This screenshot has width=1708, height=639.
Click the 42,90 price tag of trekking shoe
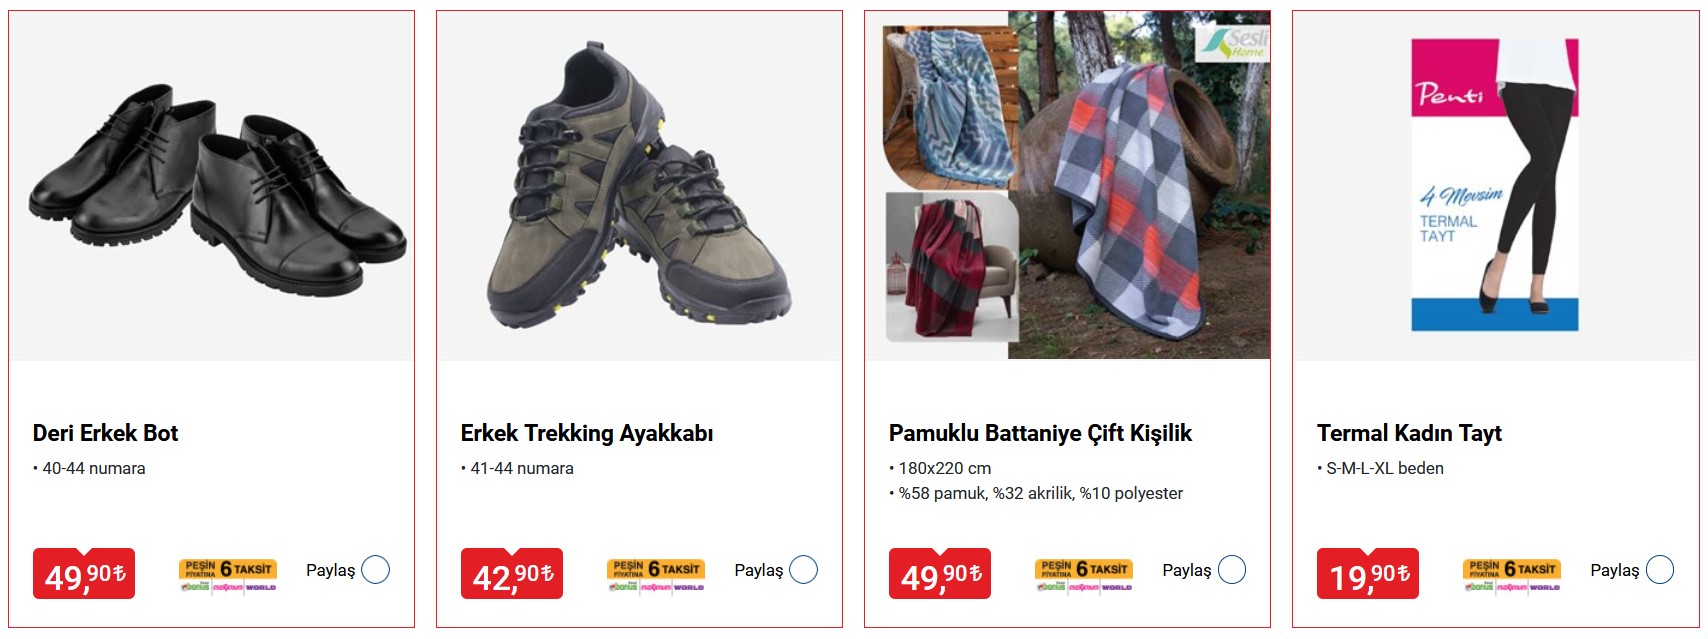[512, 574]
